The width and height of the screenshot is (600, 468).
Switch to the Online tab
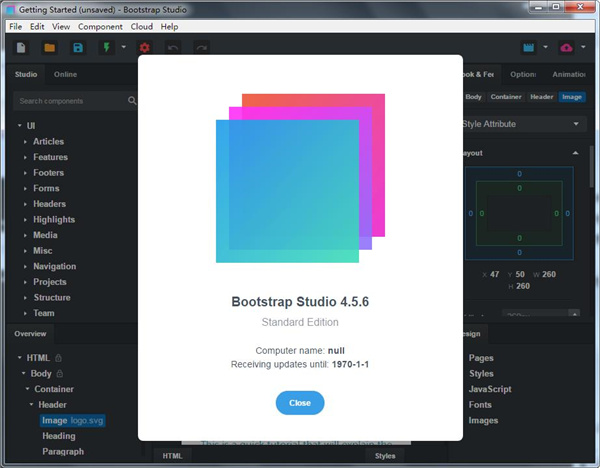(65, 74)
